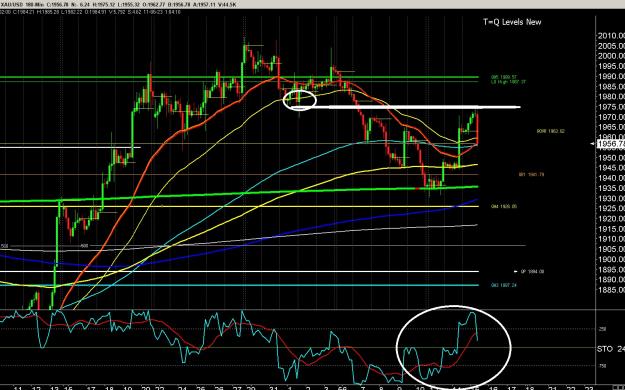Click the V:44.5K volume value in title bar

point(227,4)
